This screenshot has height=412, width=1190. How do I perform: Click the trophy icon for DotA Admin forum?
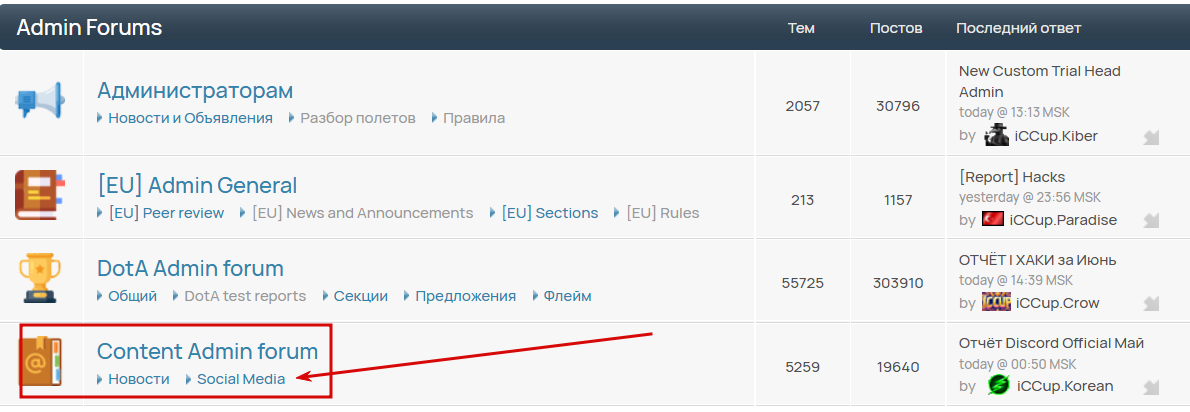[40, 278]
